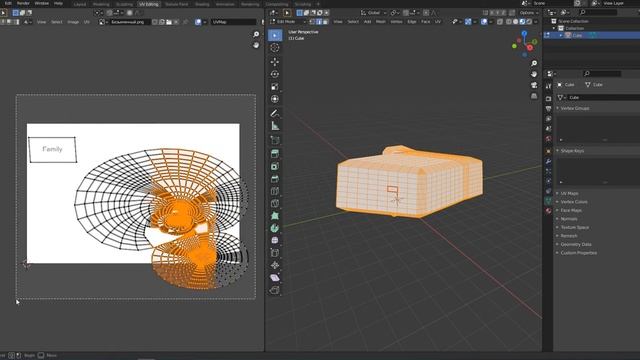640x360 pixels.
Task: Open the Render menu in top bar
Action: click(23, 3)
